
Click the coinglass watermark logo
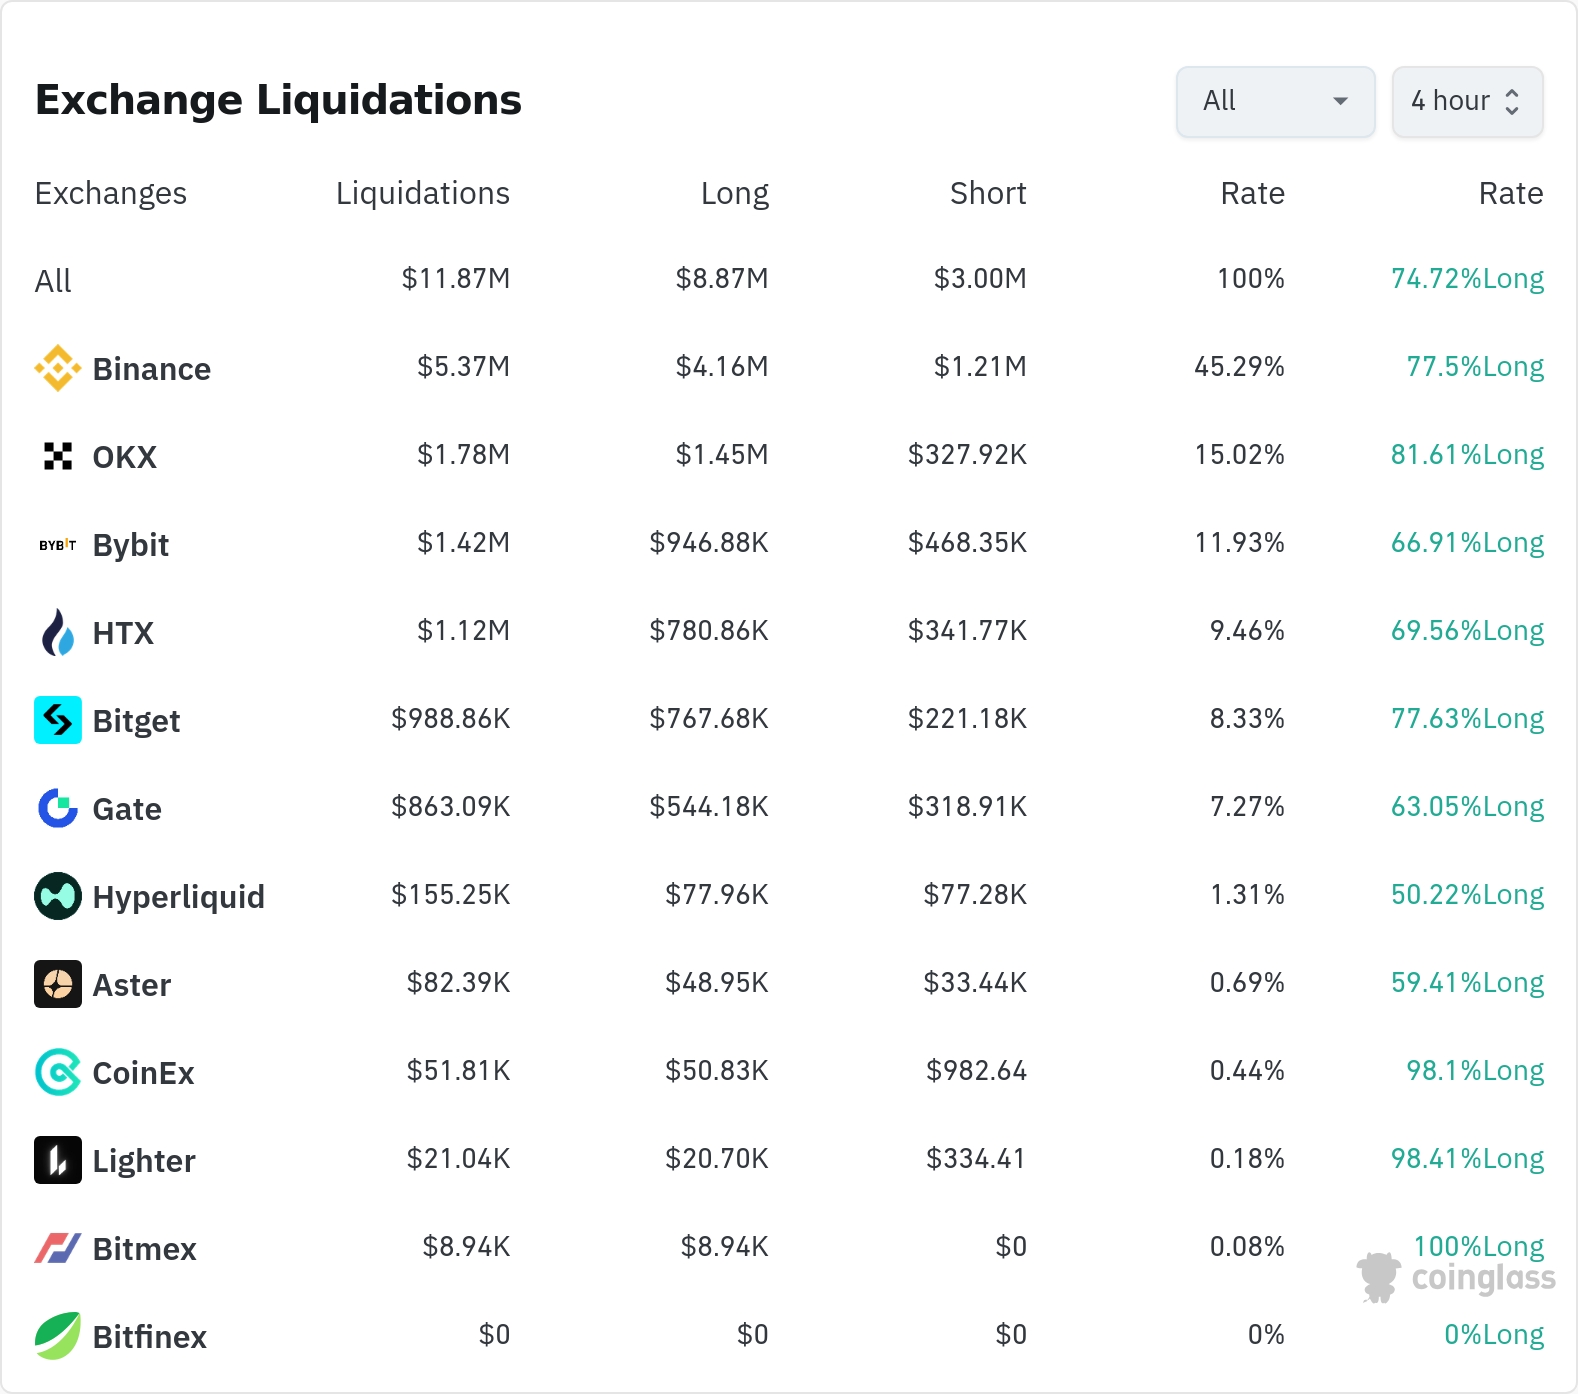point(1456,1277)
